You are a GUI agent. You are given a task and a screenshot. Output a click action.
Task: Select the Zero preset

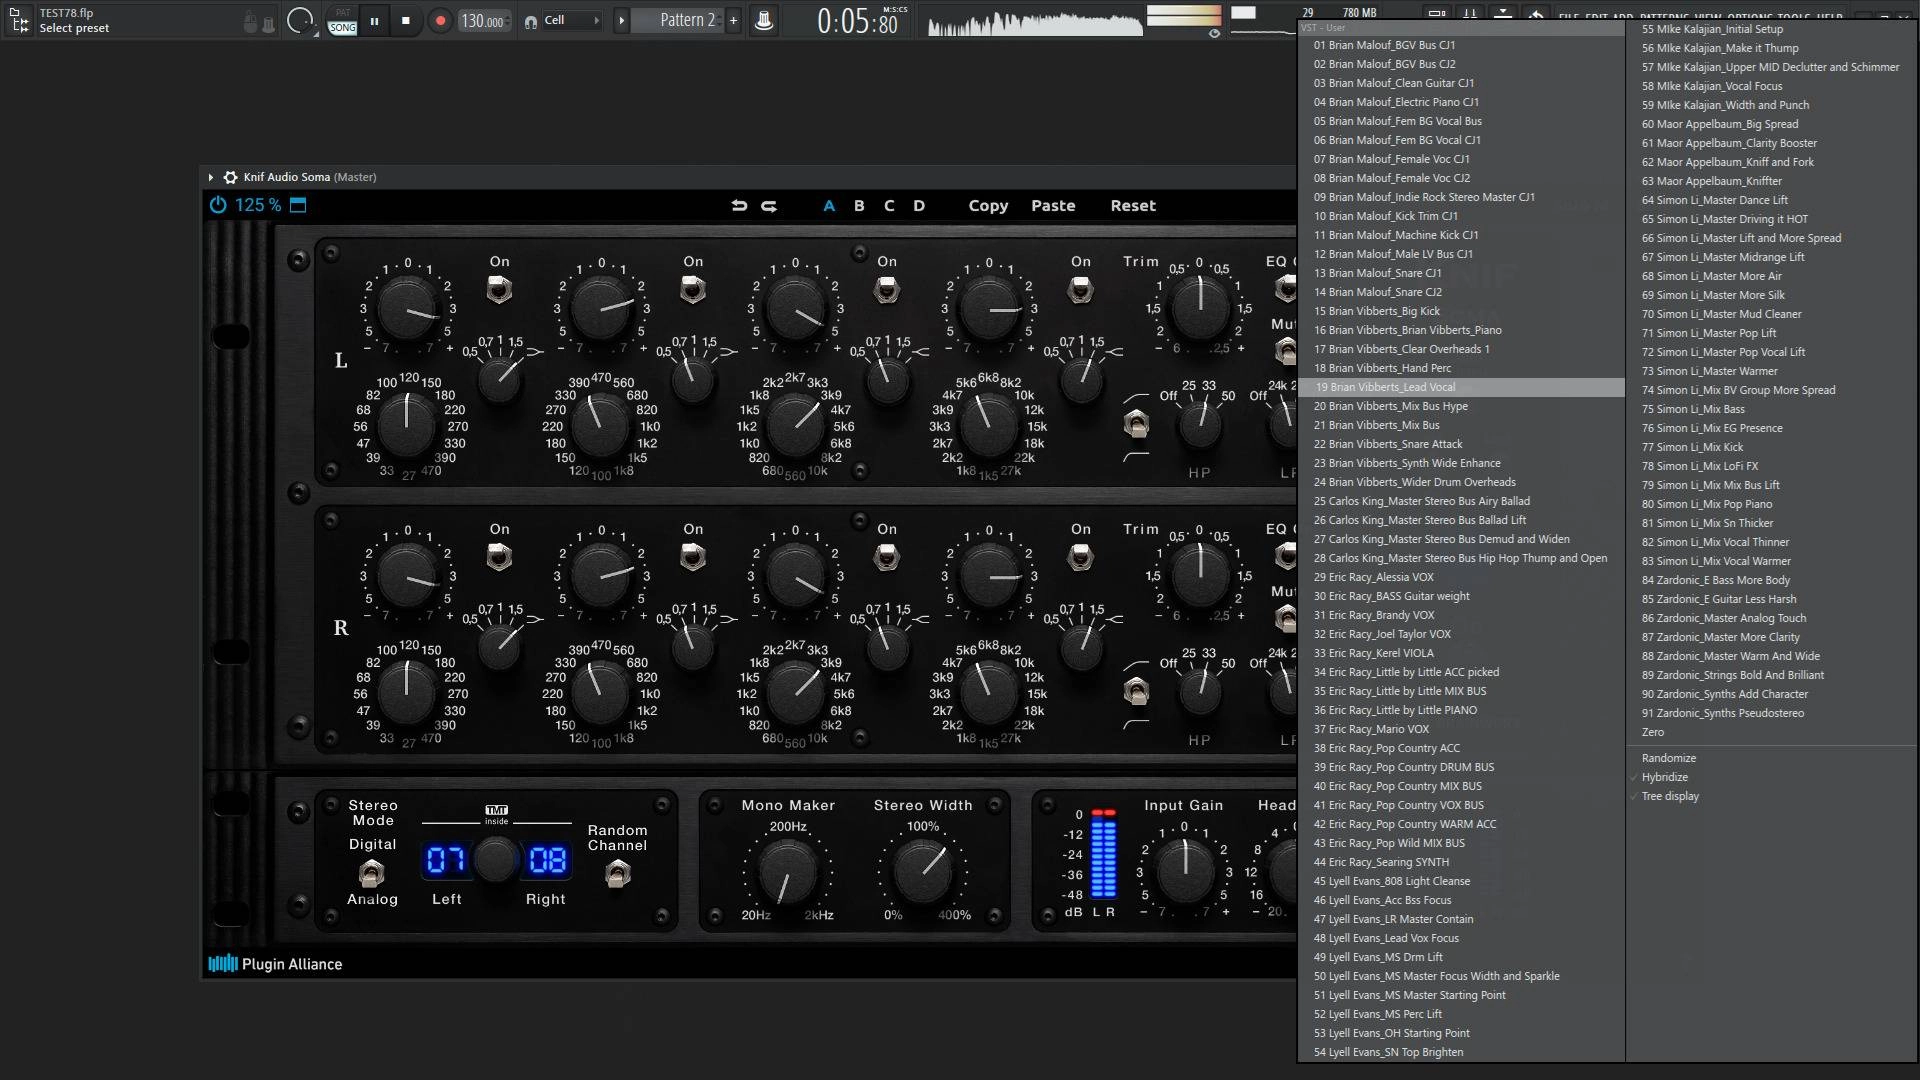pos(1771,732)
